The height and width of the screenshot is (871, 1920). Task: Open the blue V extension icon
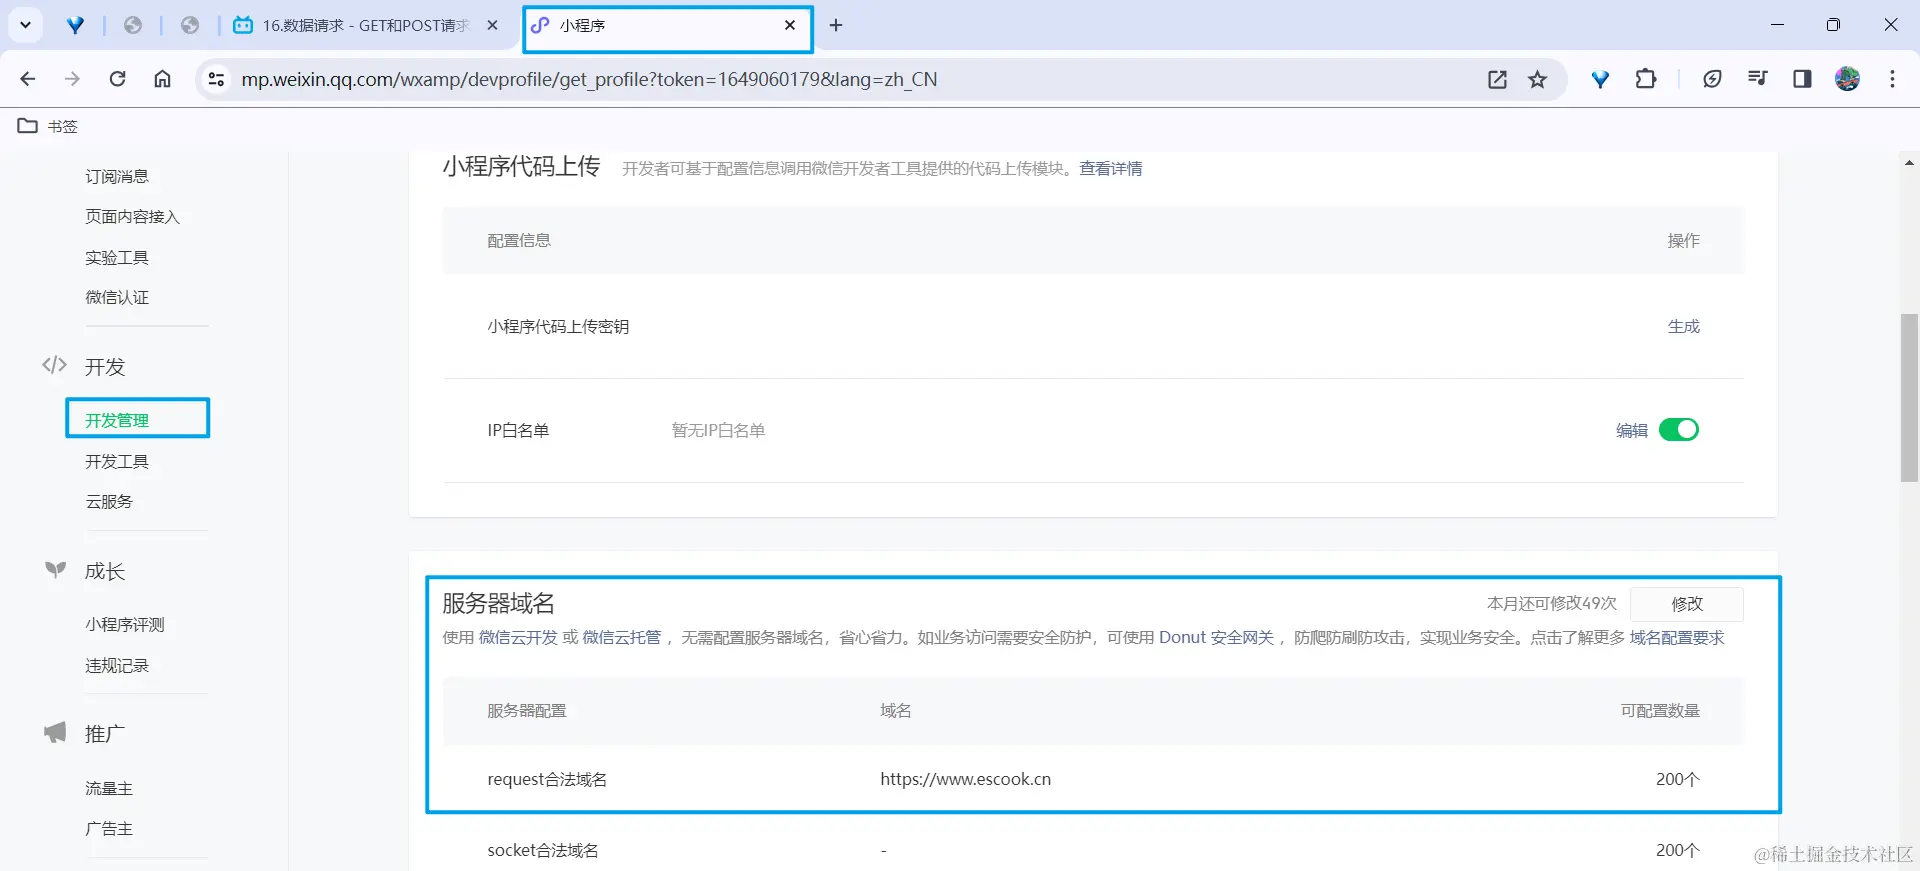pos(1601,79)
